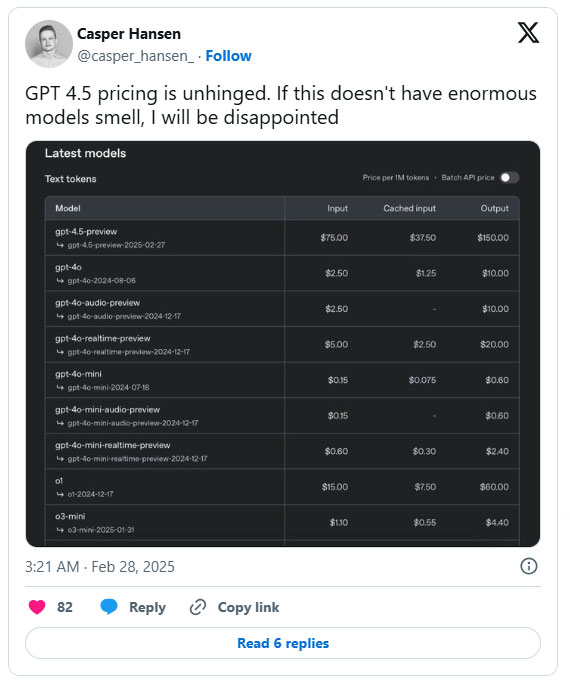
Task: Open Read 6 replies button
Action: [x=283, y=643]
